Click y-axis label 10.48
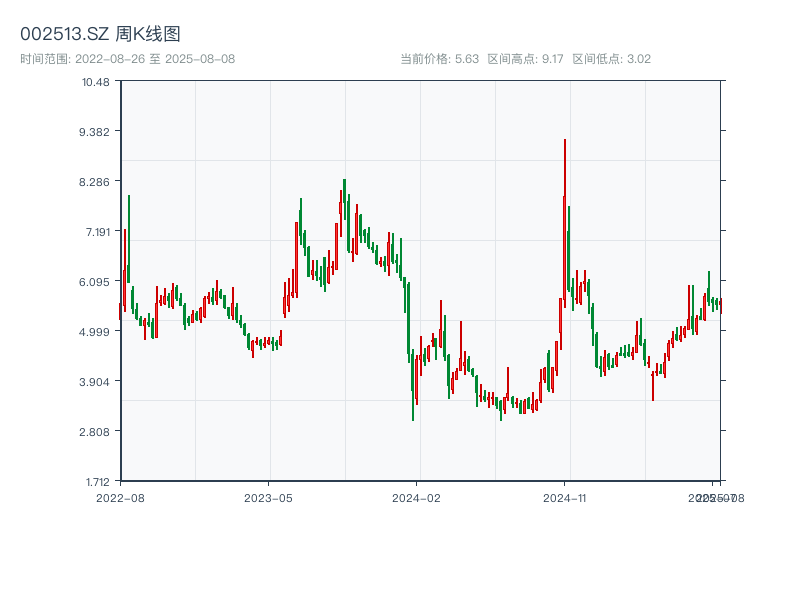 pyautogui.click(x=96, y=82)
